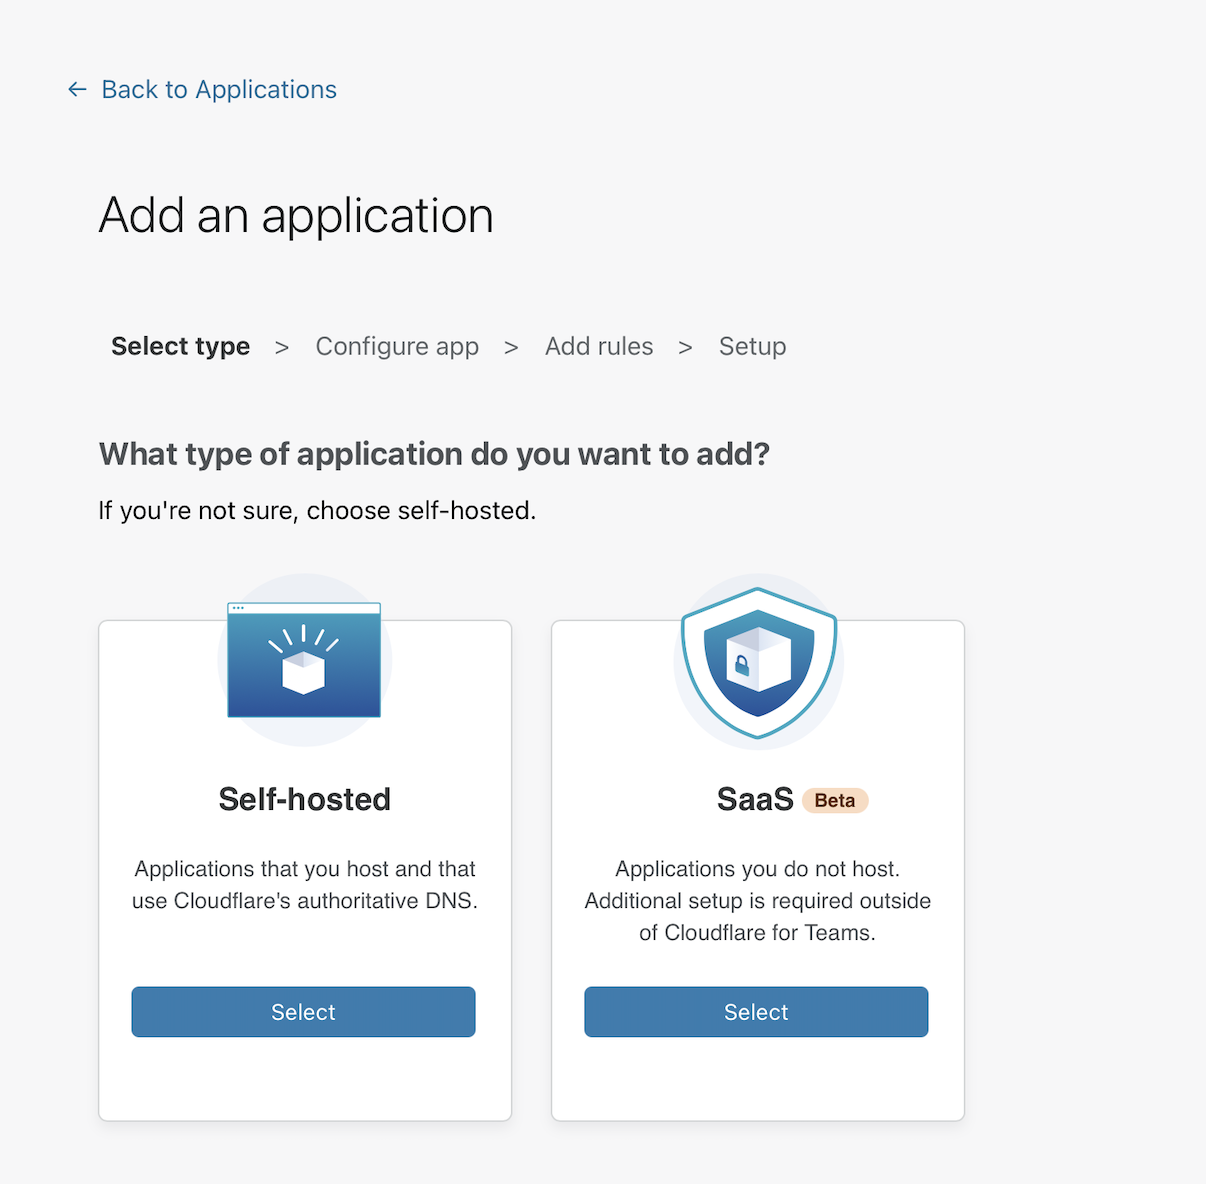Click the chevron after Configure app
This screenshot has width=1206, height=1184.
(511, 347)
